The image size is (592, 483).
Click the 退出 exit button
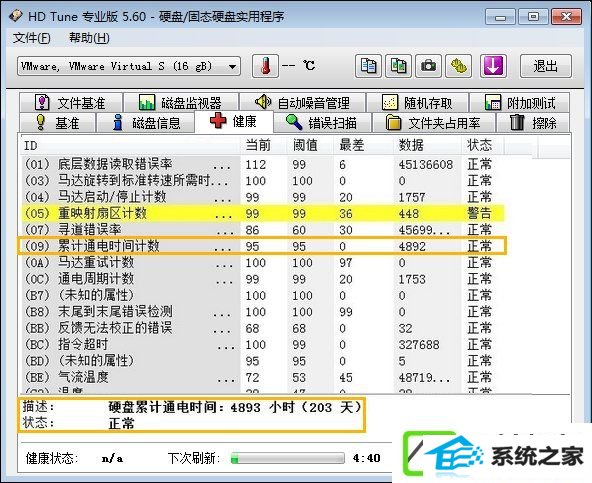[546, 66]
